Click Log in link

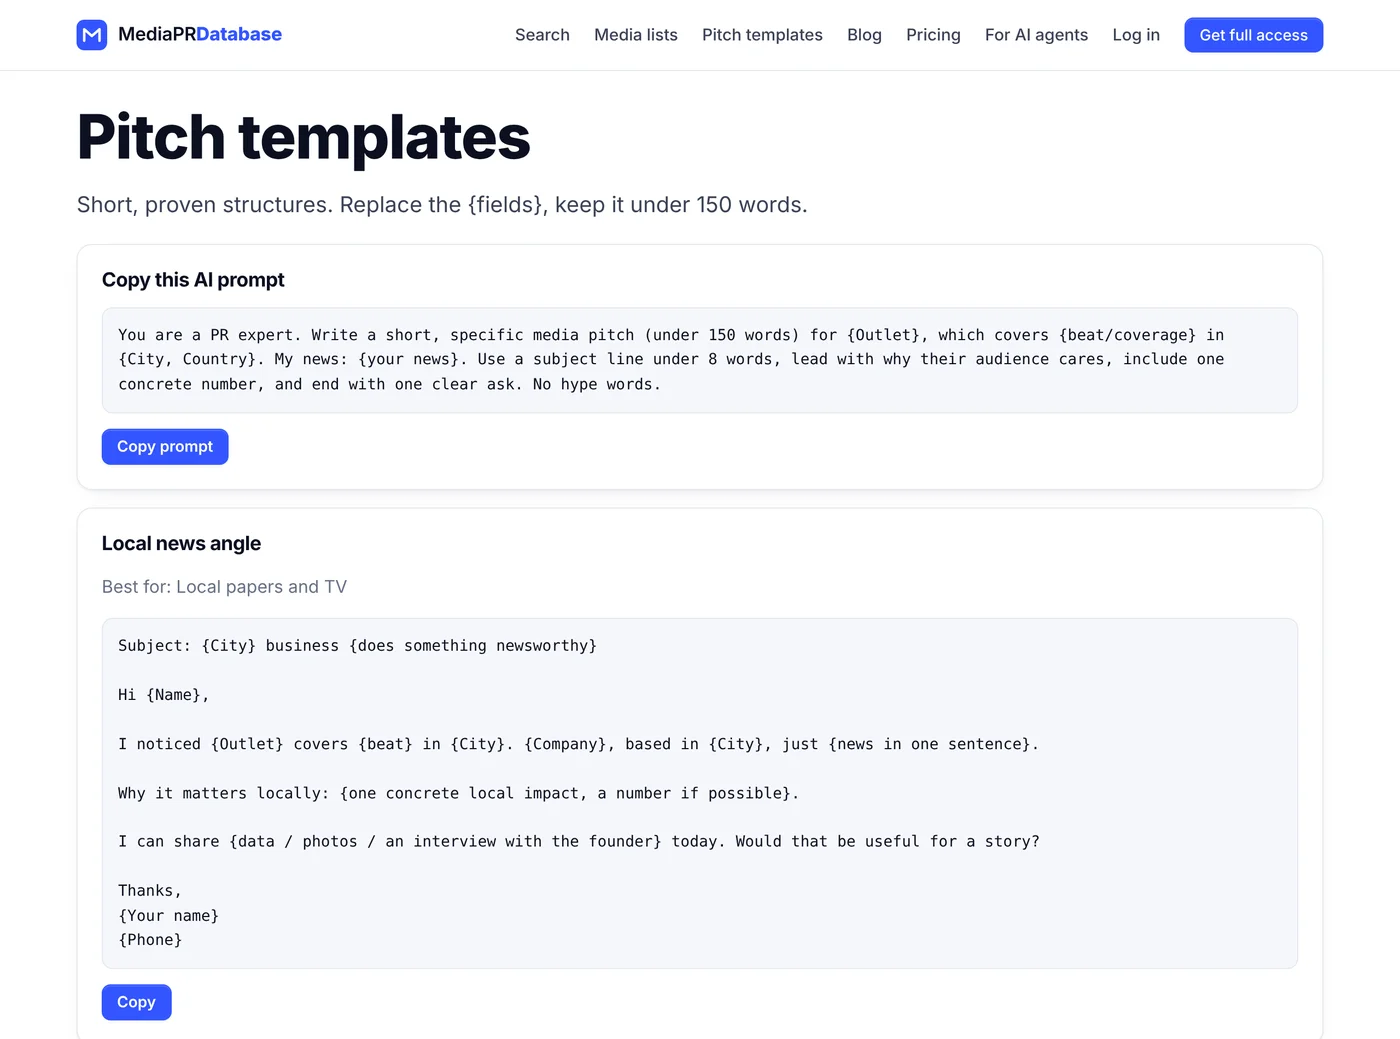pyautogui.click(x=1136, y=35)
